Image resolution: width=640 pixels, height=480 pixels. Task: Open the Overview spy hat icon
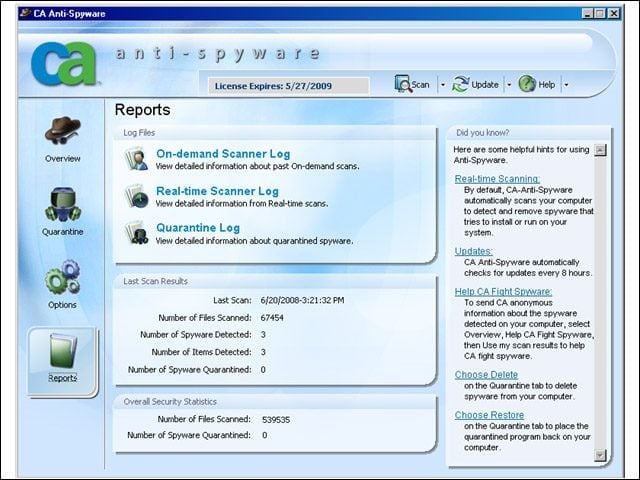point(63,131)
